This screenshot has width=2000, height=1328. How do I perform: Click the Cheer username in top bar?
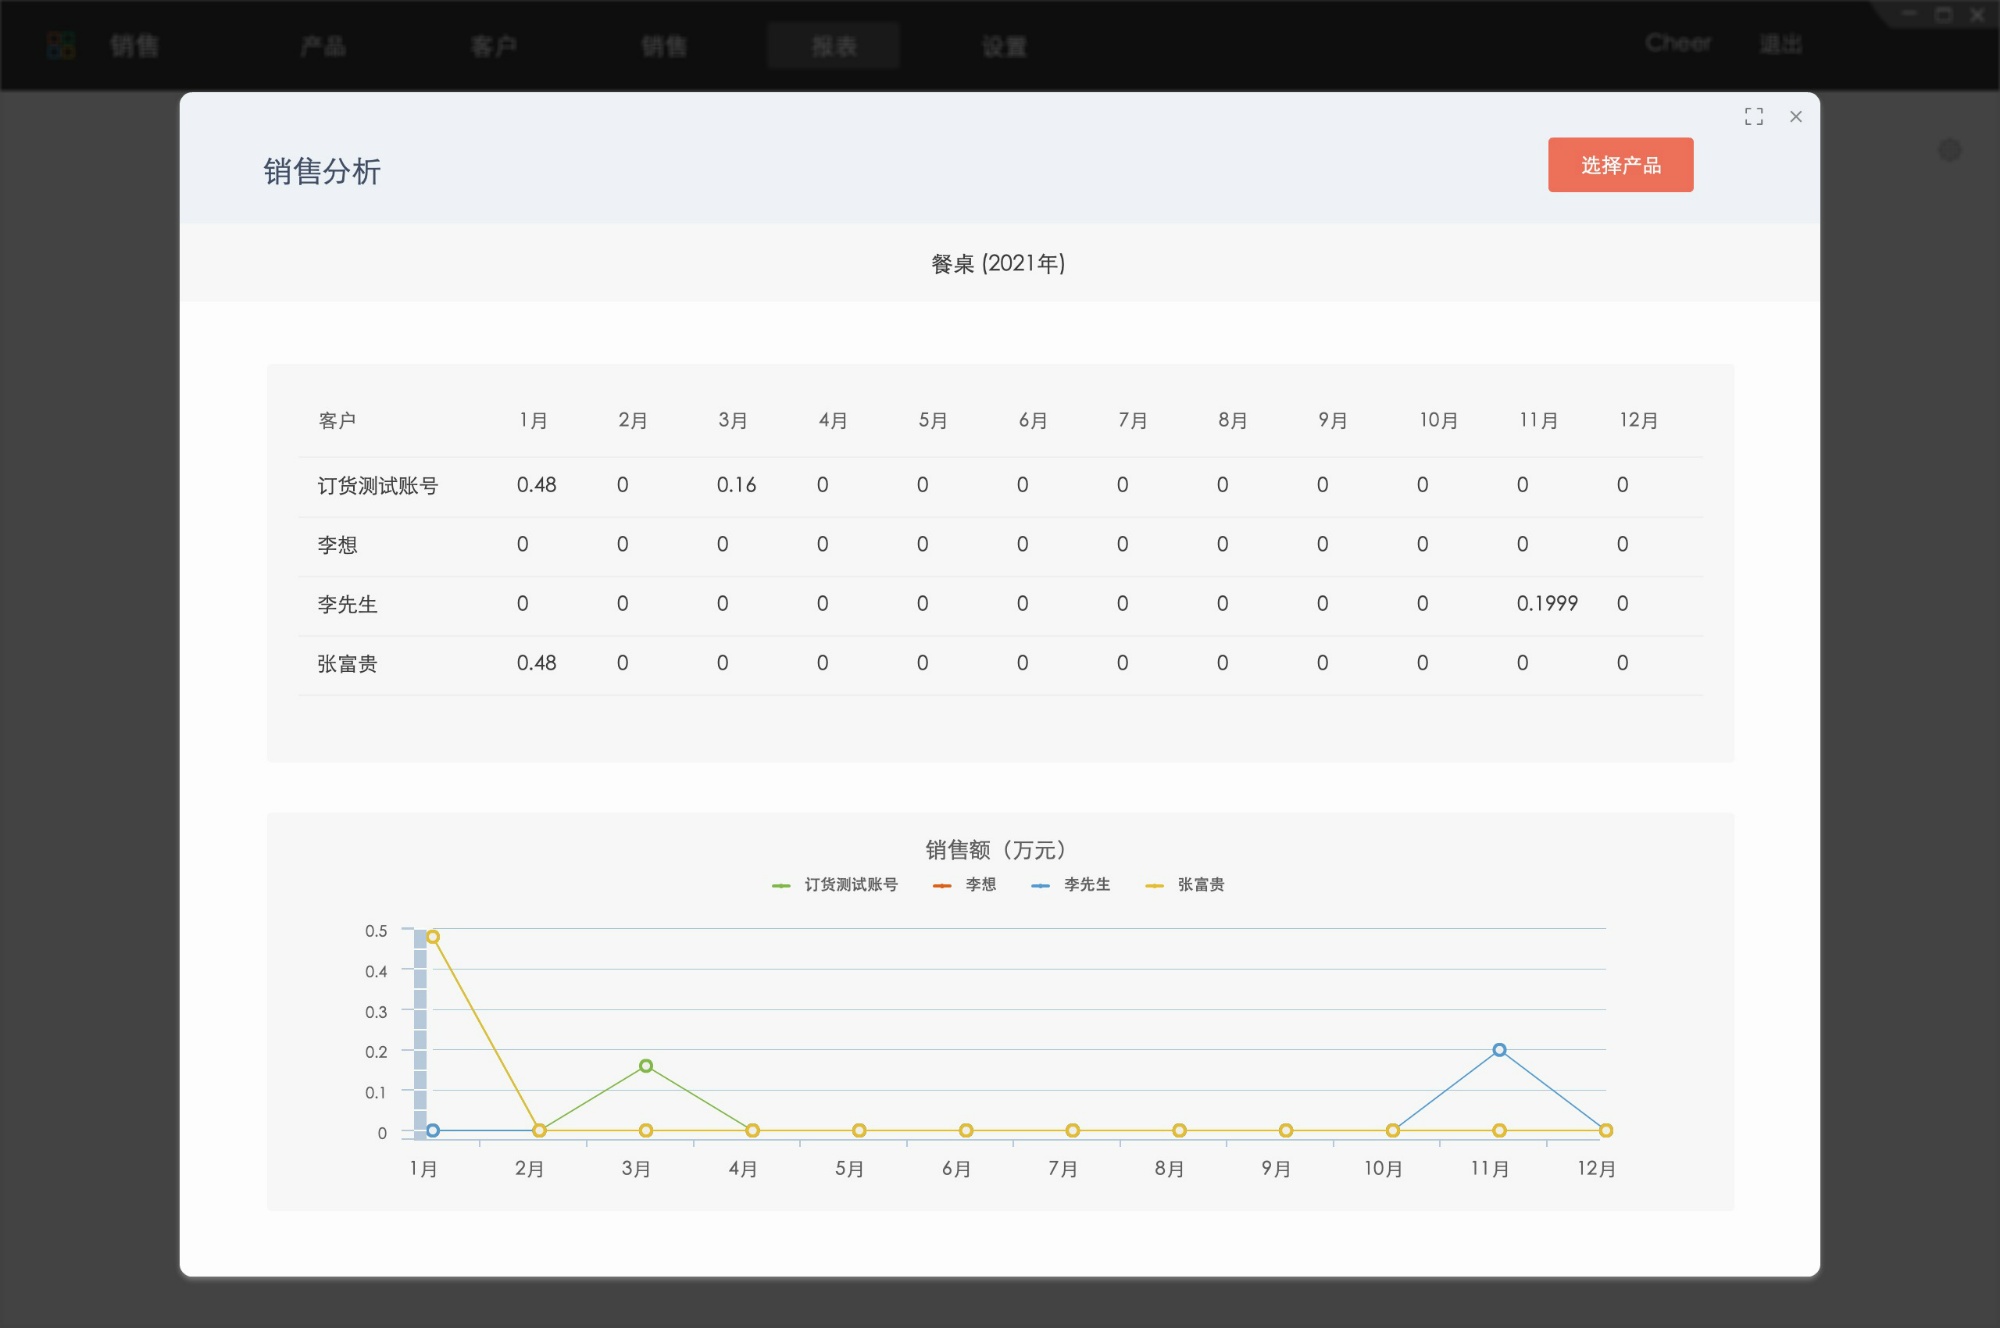click(1678, 43)
